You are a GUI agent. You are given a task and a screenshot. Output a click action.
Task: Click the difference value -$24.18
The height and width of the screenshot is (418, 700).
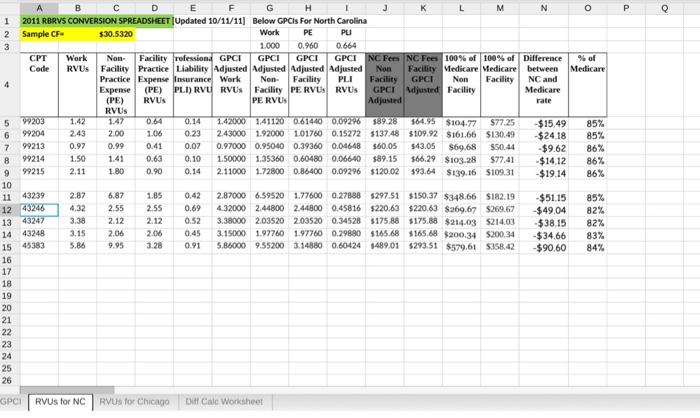point(544,135)
